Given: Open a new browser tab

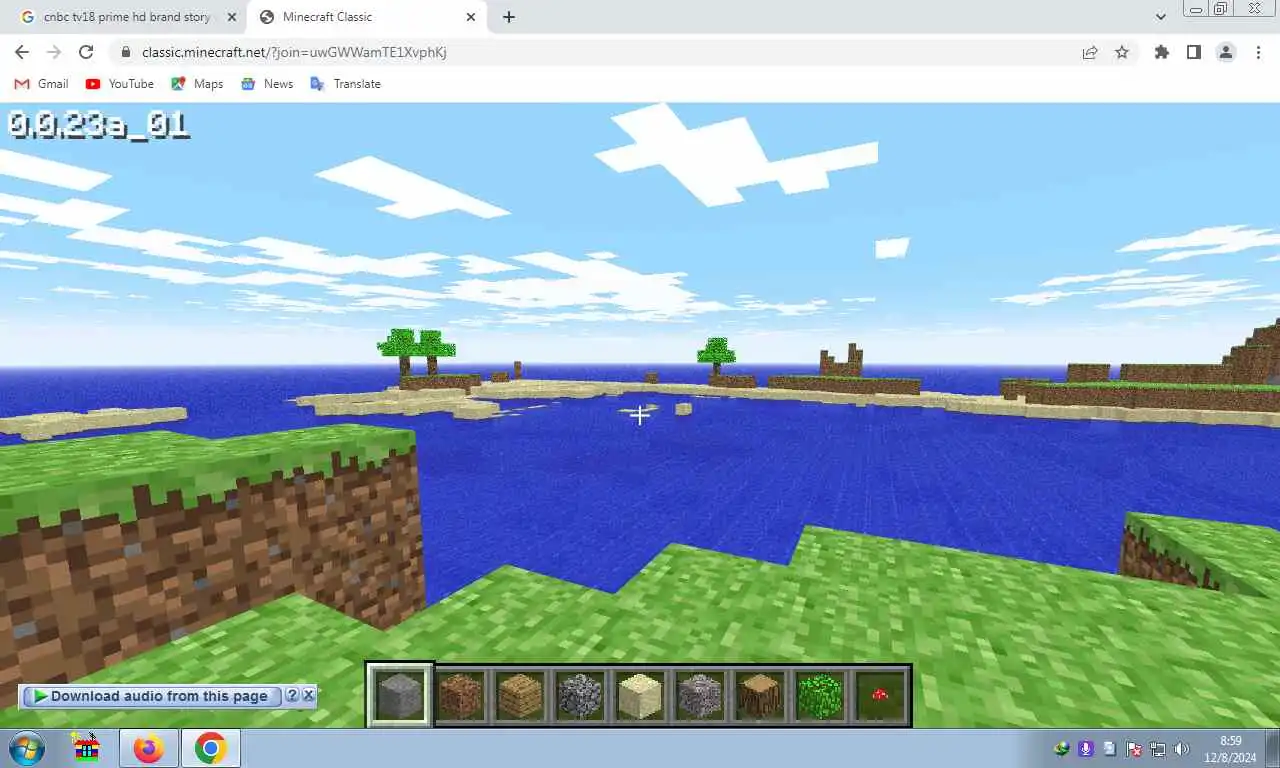Looking at the screenshot, I should [x=508, y=17].
